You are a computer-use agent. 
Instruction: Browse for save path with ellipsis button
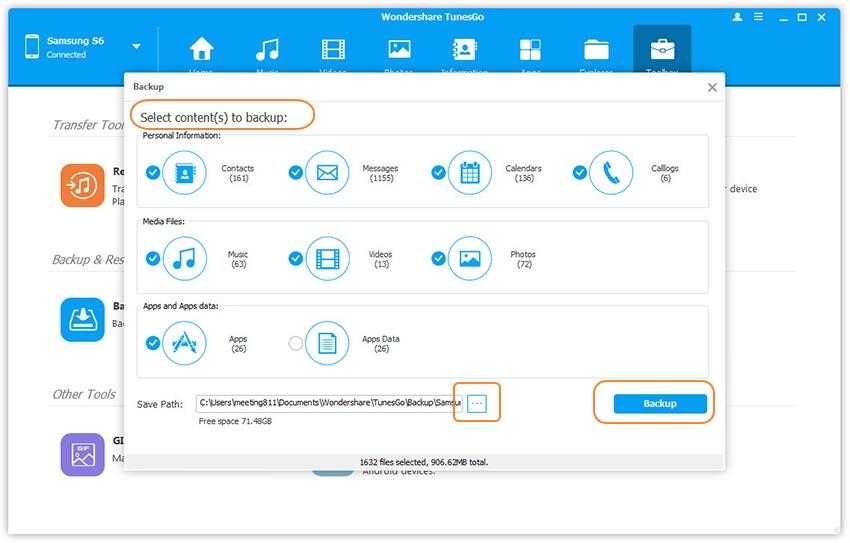point(477,403)
